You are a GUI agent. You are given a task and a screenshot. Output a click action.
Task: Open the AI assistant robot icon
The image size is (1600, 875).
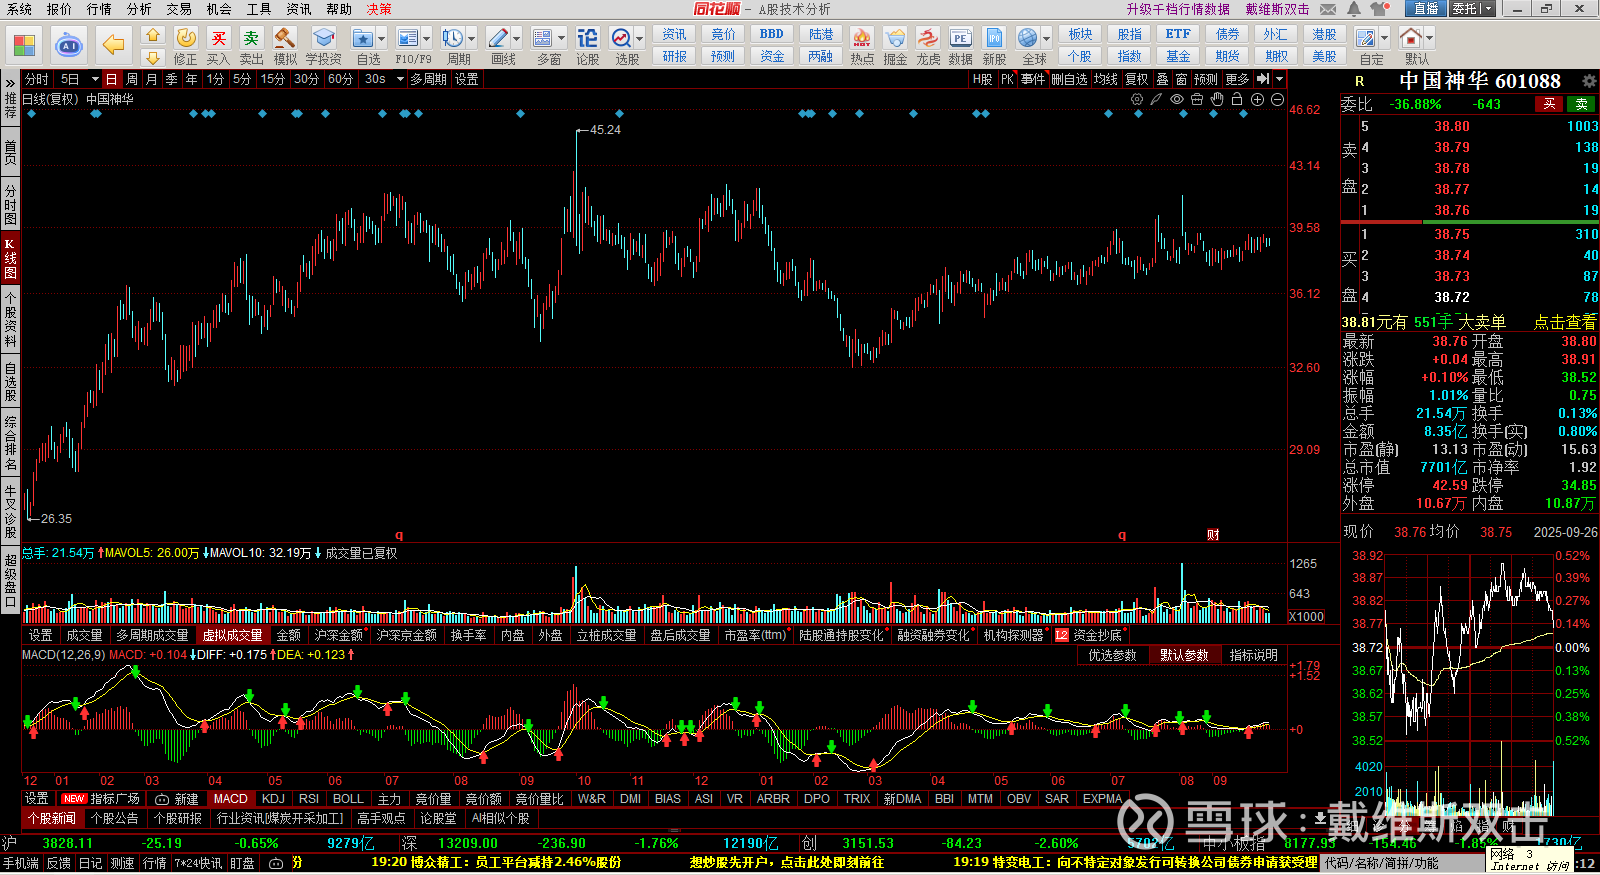pos(69,45)
